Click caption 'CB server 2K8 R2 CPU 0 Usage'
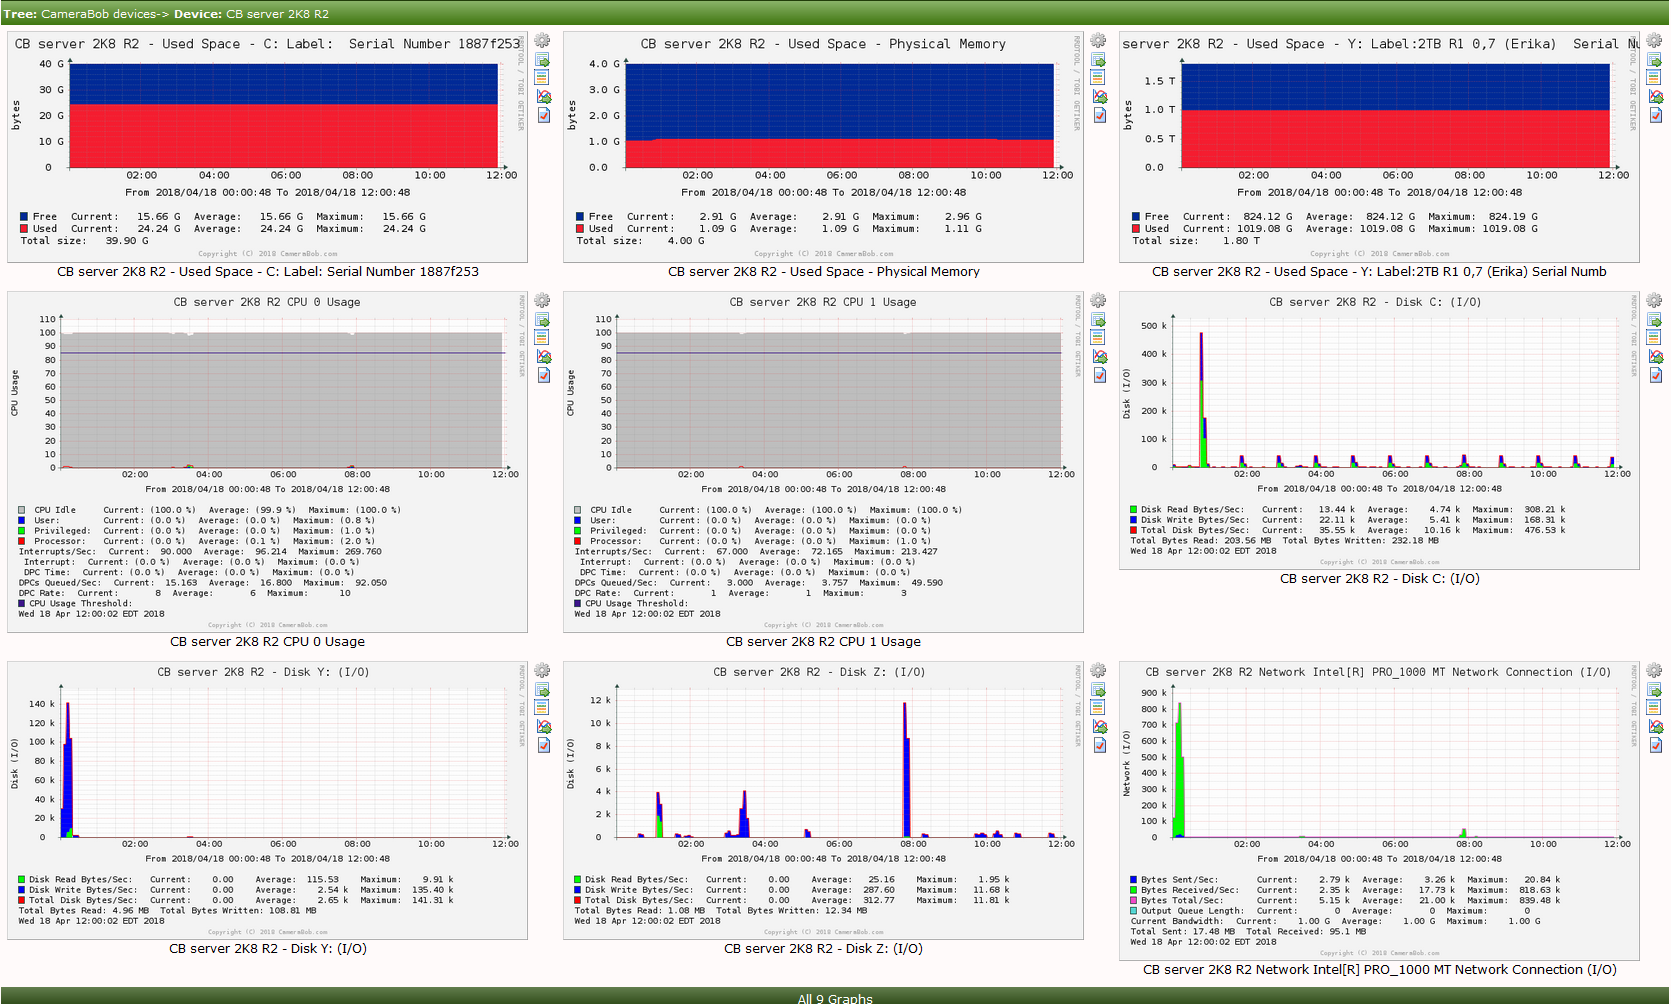Image resolution: width=1671 pixels, height=1004 pixels. pyautogui.click(x=267, y=642)
